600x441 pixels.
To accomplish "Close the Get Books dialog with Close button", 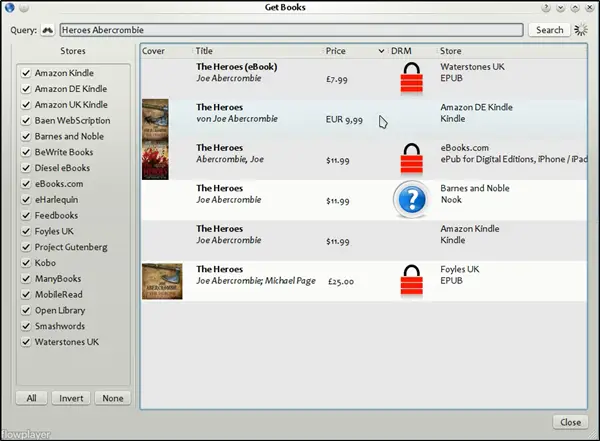I will tap(571, 422).
